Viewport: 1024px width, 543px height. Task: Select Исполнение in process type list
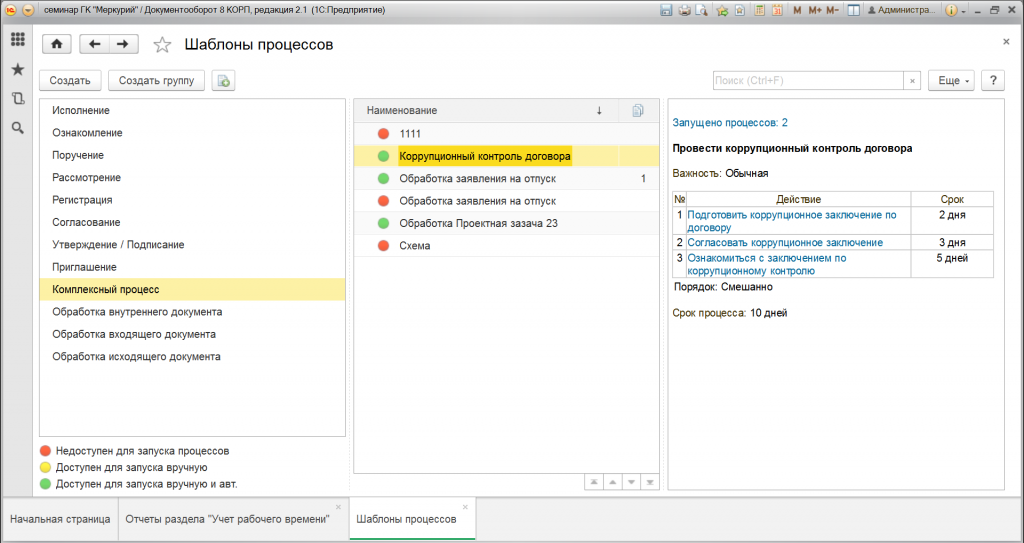[192, 110]
